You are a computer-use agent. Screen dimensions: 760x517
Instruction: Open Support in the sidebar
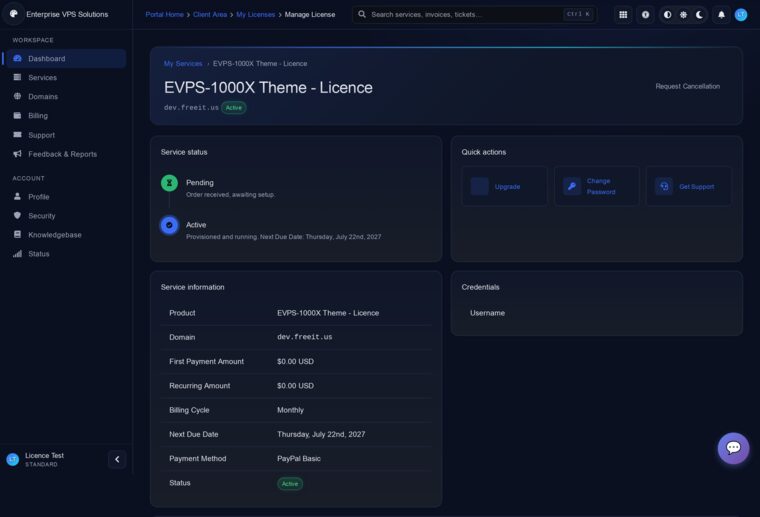pyautogui.click(x=66, y=135)
